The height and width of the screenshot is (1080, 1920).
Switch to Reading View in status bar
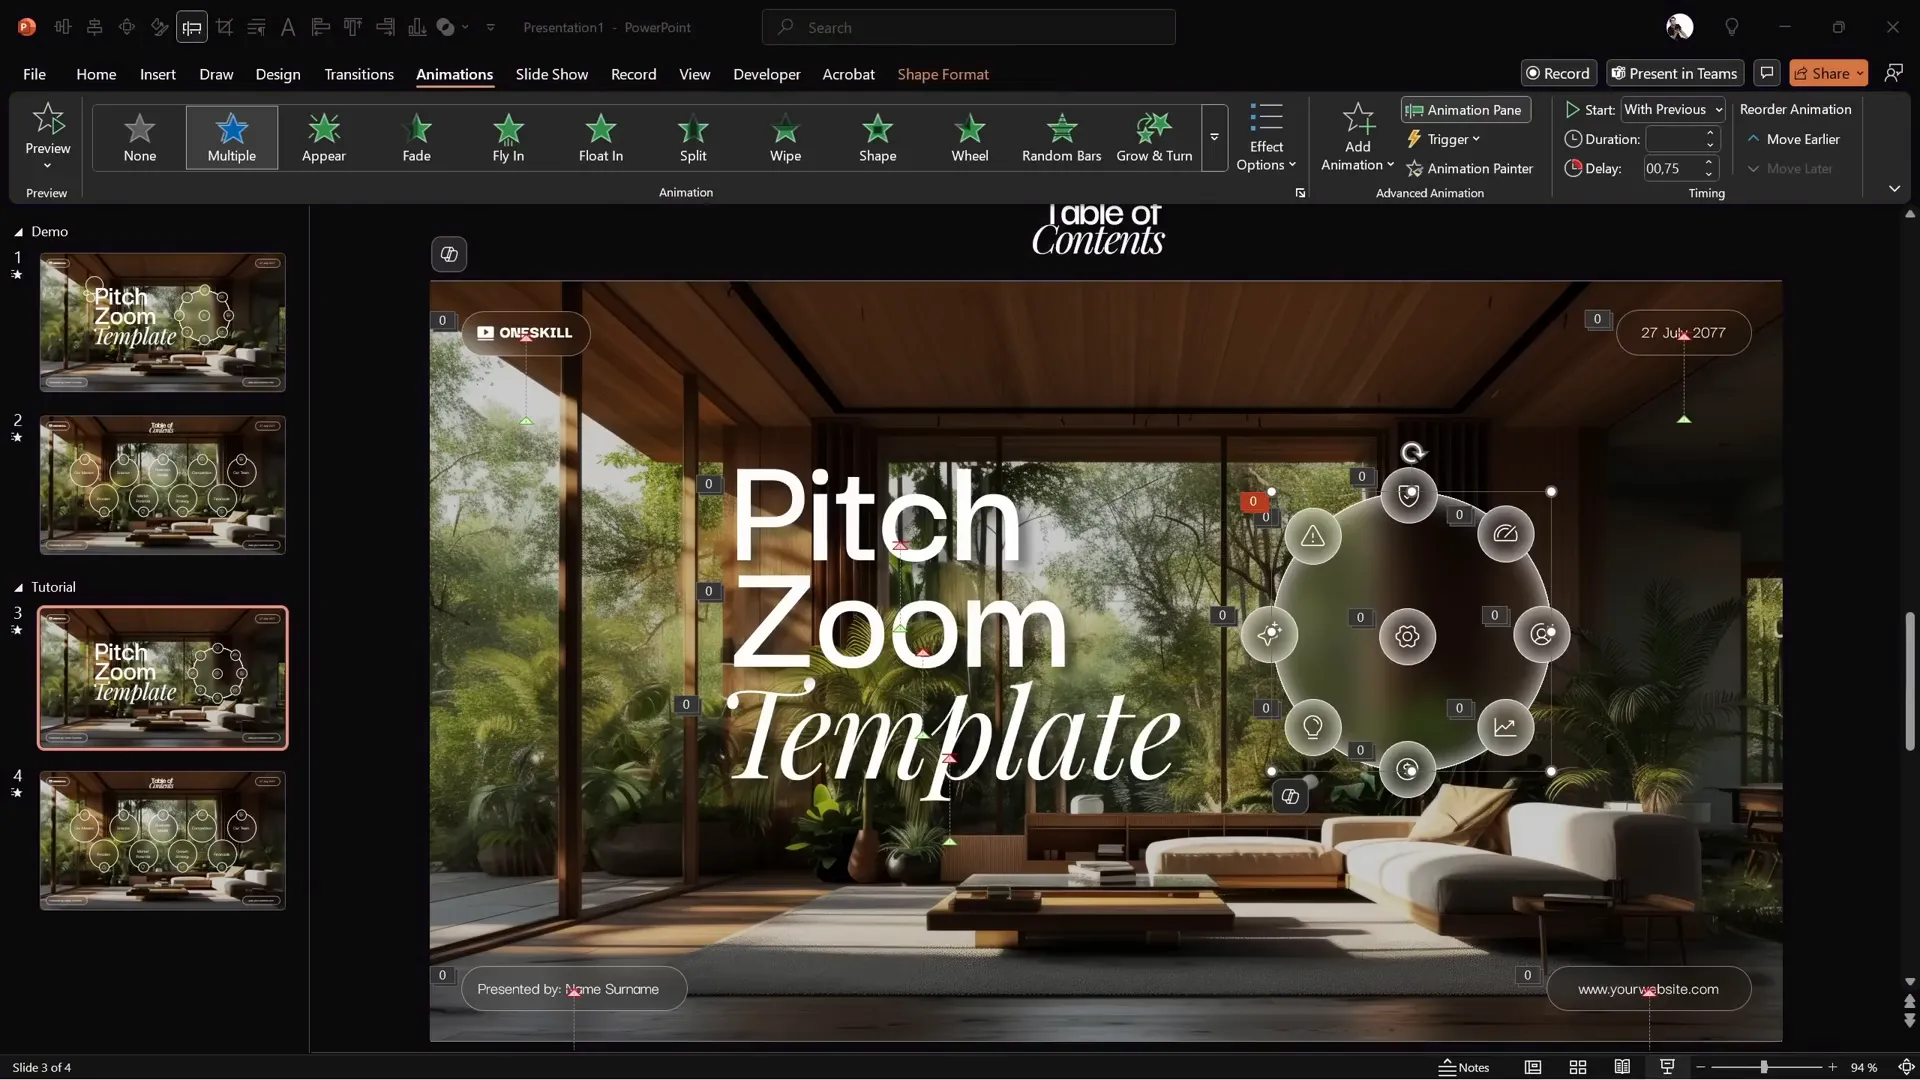(x=1622, y=1067)
